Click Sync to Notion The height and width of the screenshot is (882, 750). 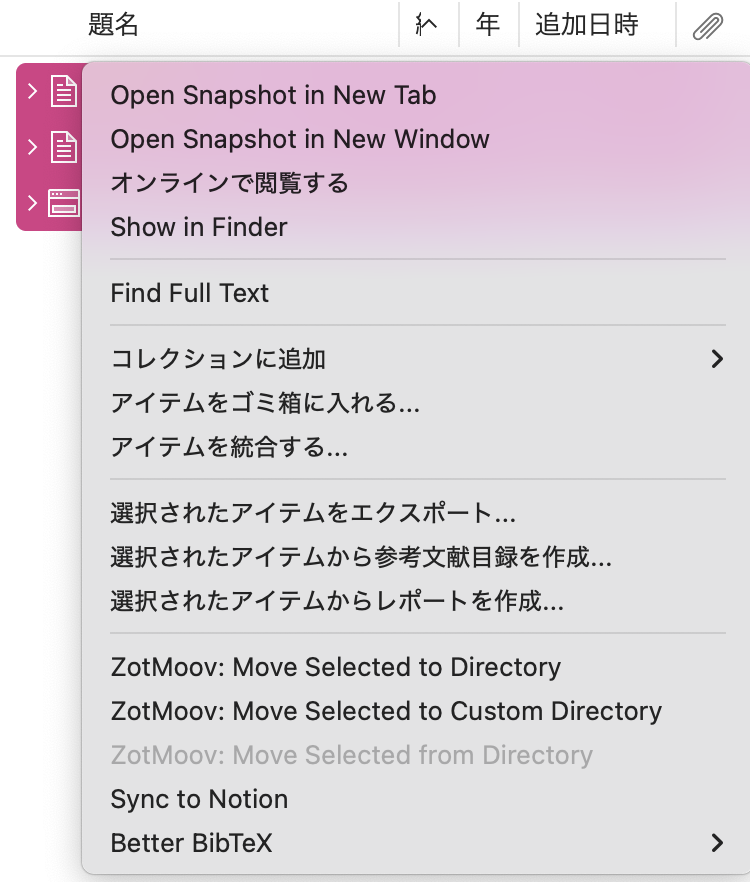(x=199, y=799)
